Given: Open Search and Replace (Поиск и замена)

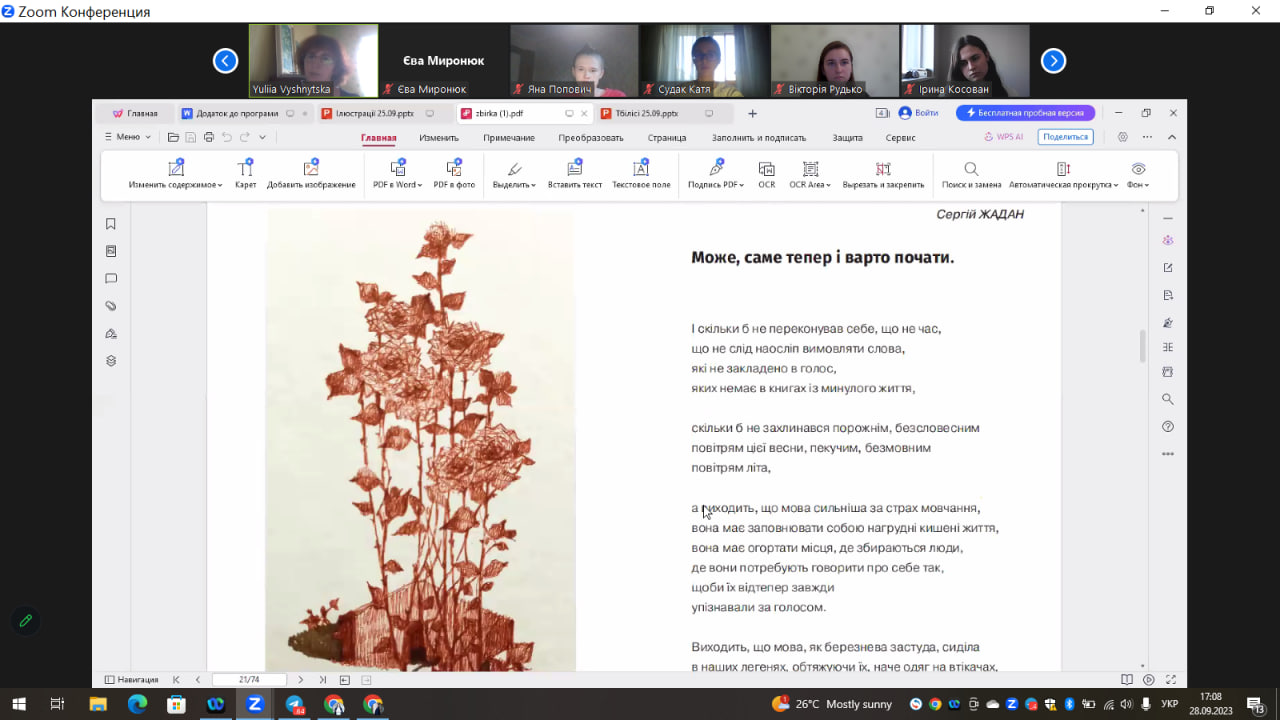Looking at the screenshot, I should (x=970, y=170).
